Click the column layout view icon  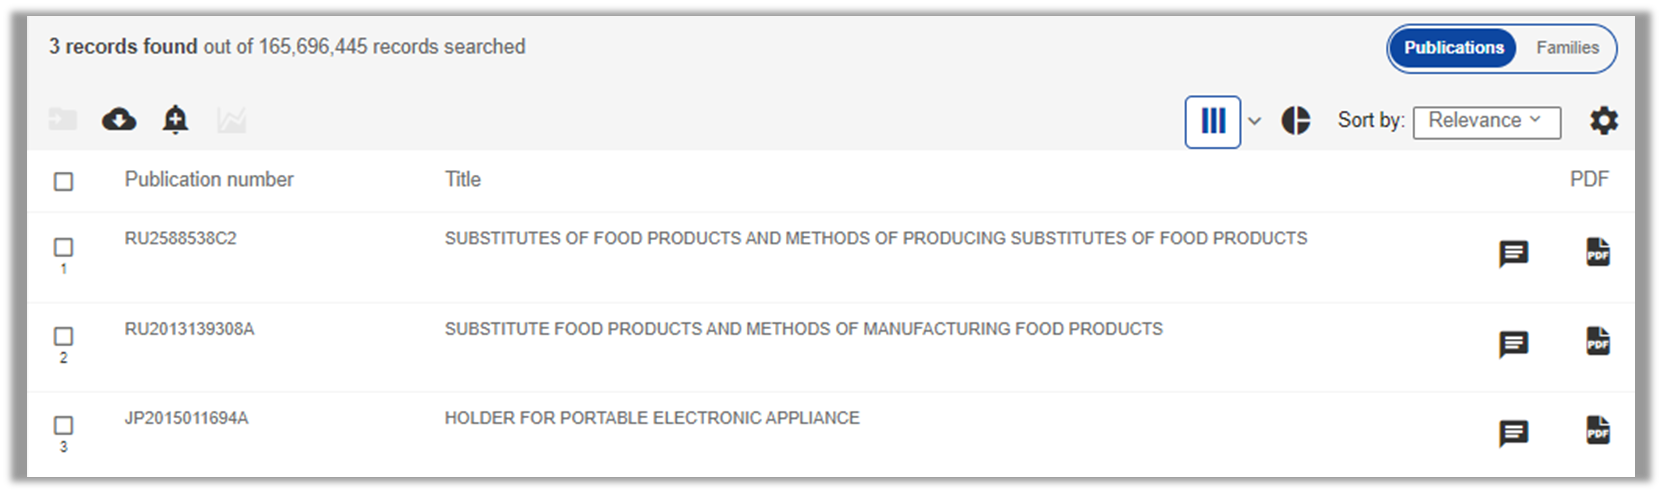[x=1213, y=122]
